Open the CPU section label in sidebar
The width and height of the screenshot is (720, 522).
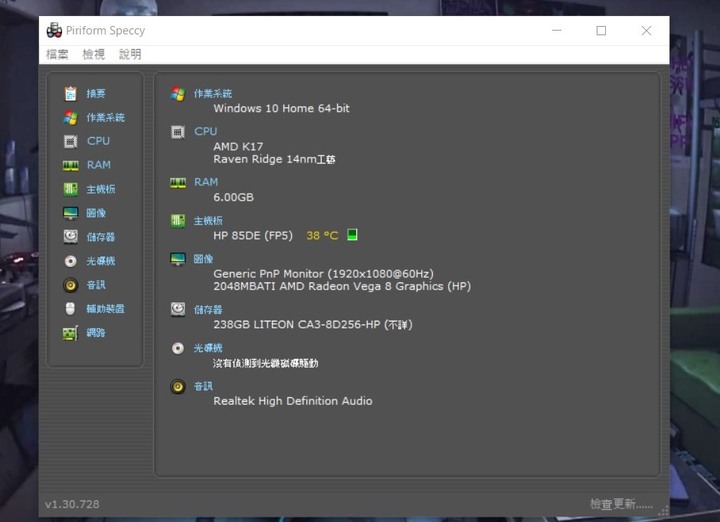click(x=98, y=141)
